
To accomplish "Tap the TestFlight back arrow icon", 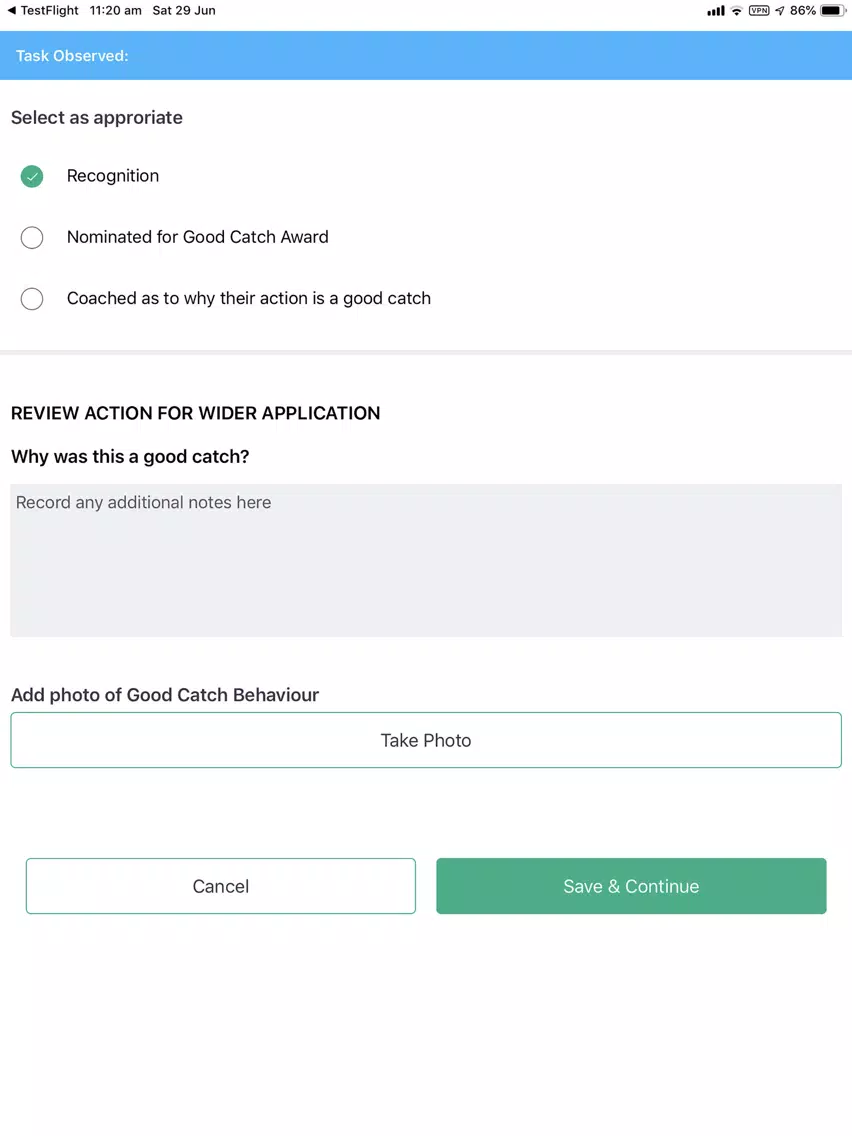I will 11,11.
